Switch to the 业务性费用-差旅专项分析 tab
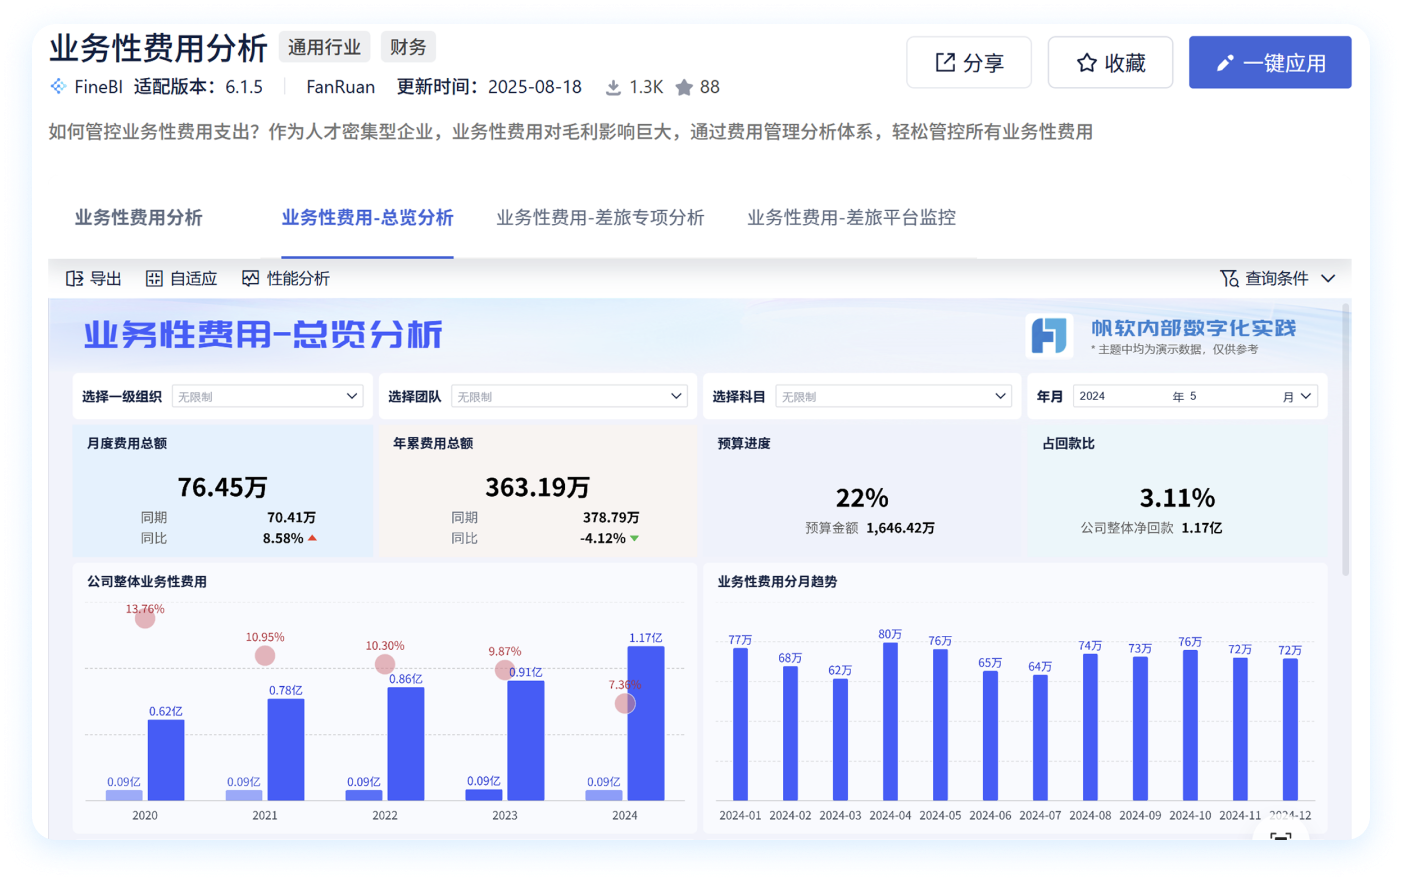This screenshot has width=1402, height=880. [x=600, y=218]
